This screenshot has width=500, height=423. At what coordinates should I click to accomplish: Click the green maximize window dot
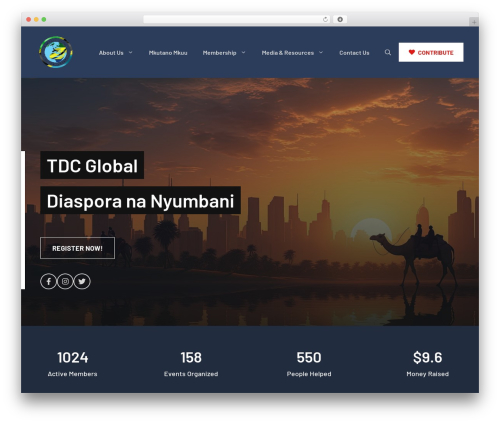44,19
